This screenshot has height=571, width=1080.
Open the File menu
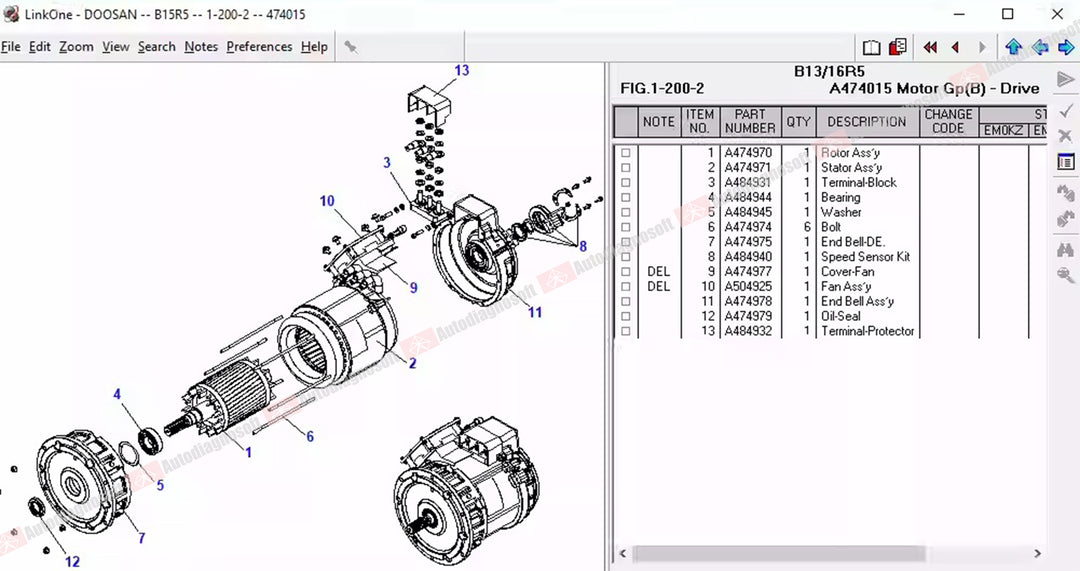pos(10,47)
